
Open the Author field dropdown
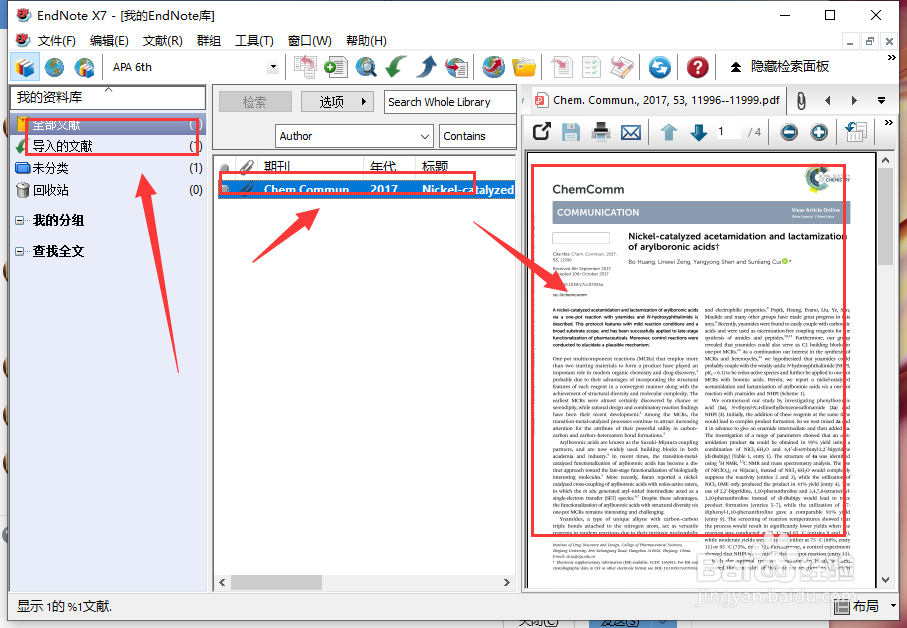click(354, 136)
